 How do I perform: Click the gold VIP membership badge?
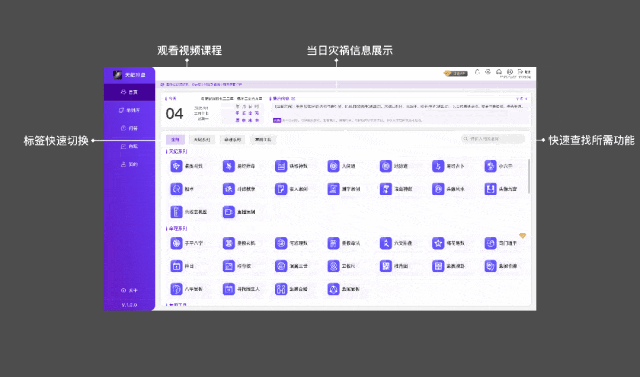(x=456, y=73)
